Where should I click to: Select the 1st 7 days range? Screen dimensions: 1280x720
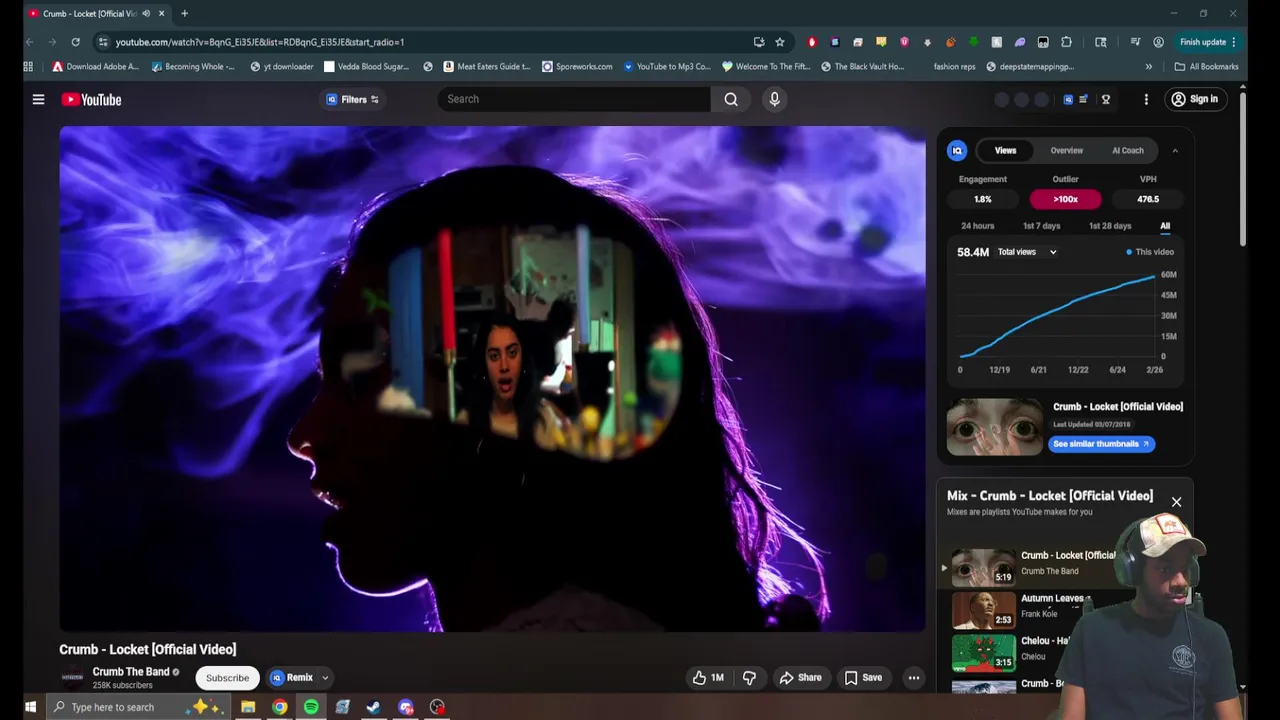pyautogui.click(x=1041, y=226)
